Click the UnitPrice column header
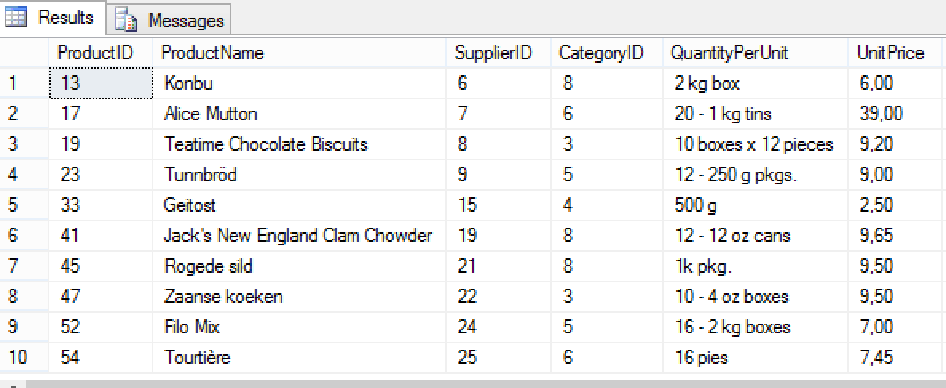Image resolution: width=946 pixels, height=388 pixels. pyautogui.click(x=897, y=53)
